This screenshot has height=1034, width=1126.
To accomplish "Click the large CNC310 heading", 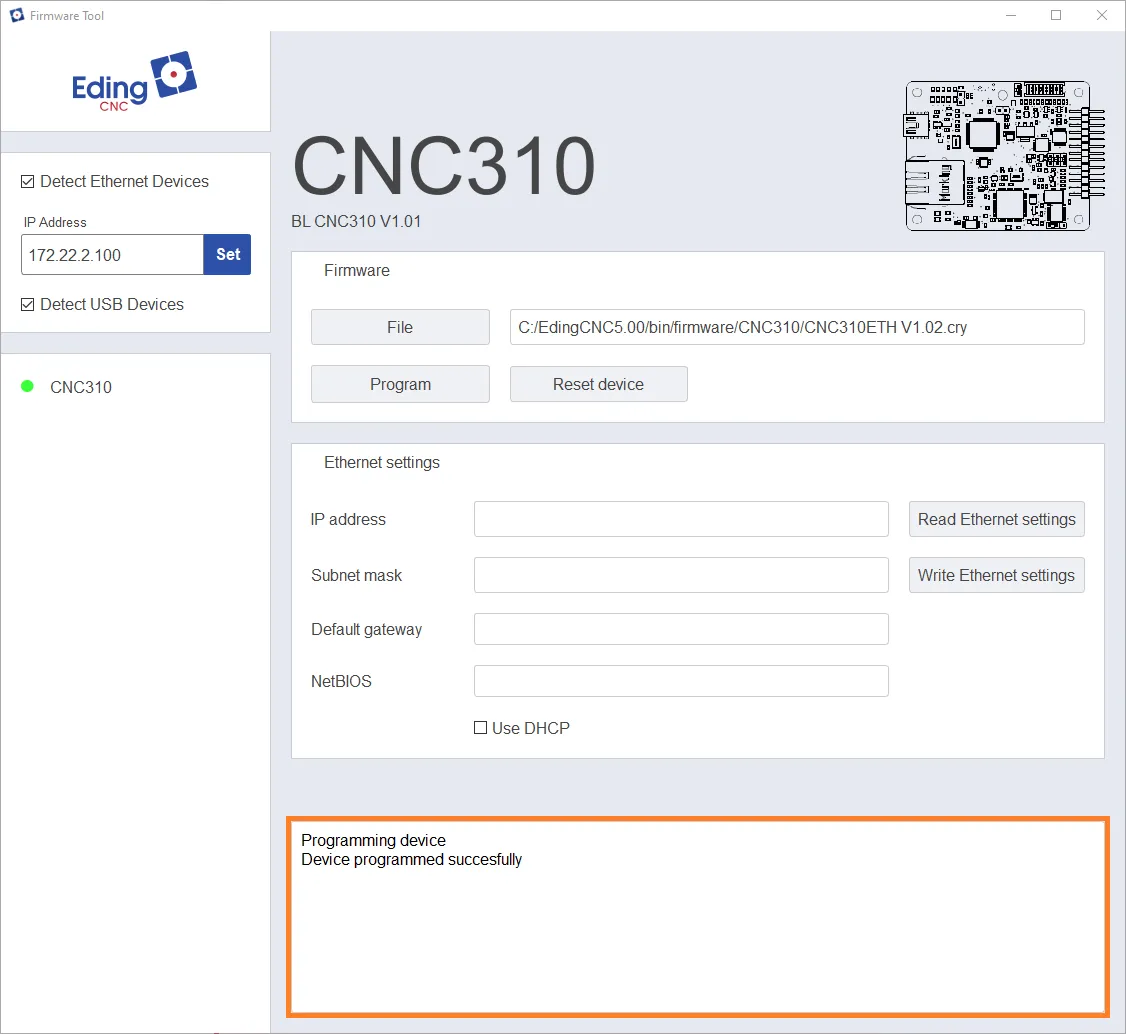I will pyautogui.click(x=445, y=166).
